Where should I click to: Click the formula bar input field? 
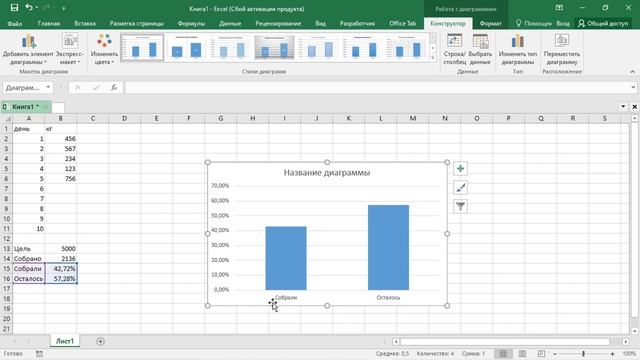[x=377, y=87]
